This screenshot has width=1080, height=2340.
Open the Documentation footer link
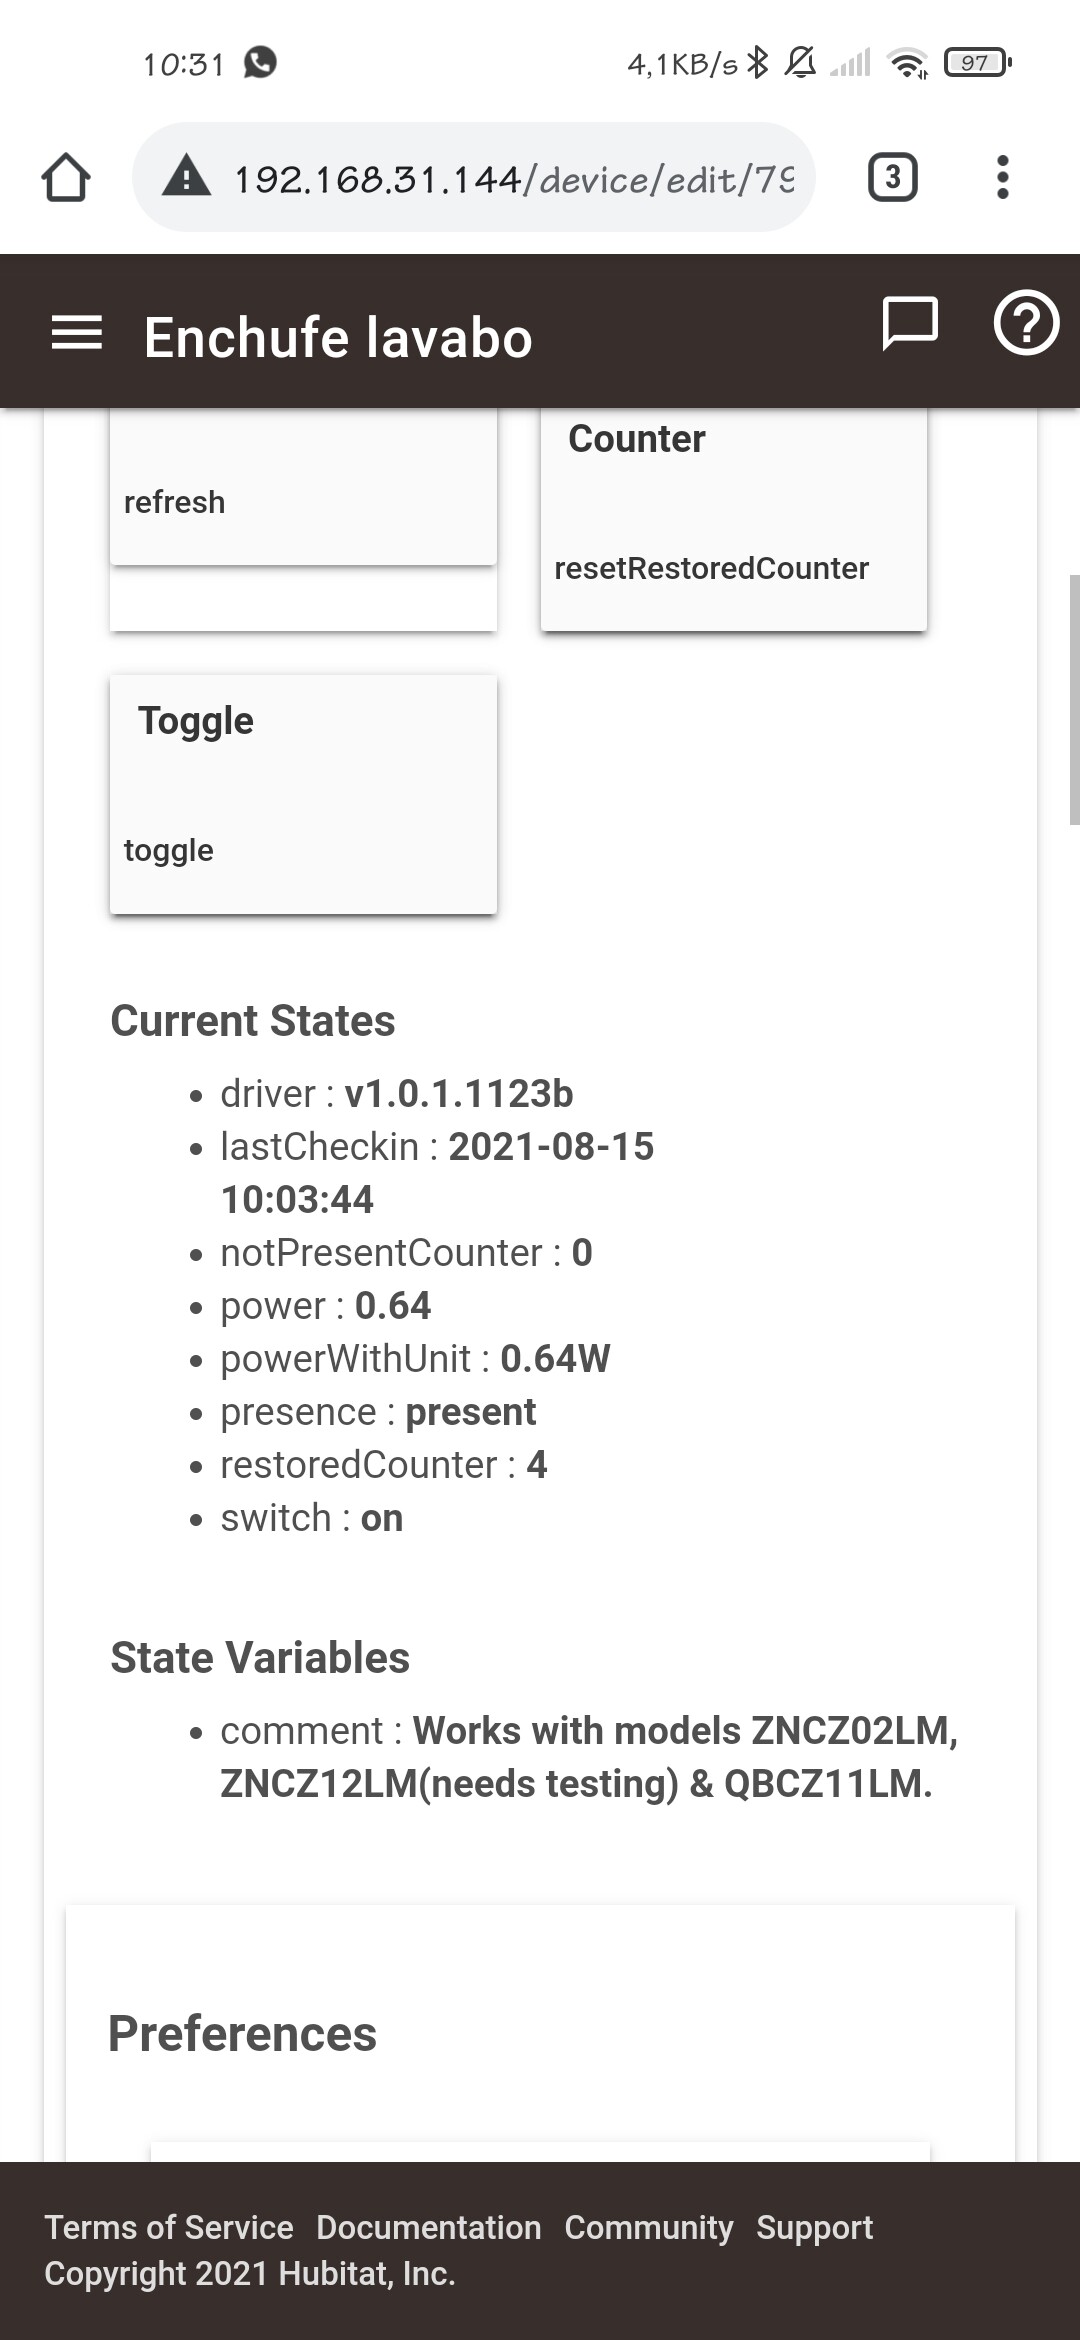coord(429,2227)
